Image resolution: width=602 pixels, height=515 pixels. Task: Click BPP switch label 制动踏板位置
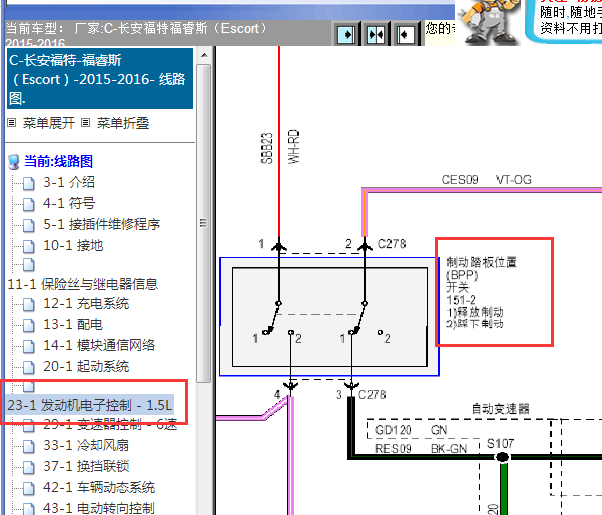pyautogui.click(x=481, y=262)
